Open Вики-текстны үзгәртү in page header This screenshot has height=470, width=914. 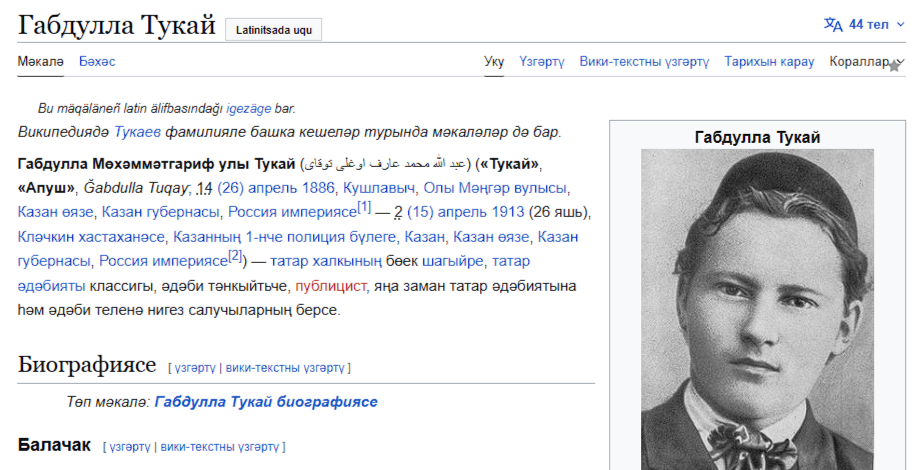click(x=644, y=61)
